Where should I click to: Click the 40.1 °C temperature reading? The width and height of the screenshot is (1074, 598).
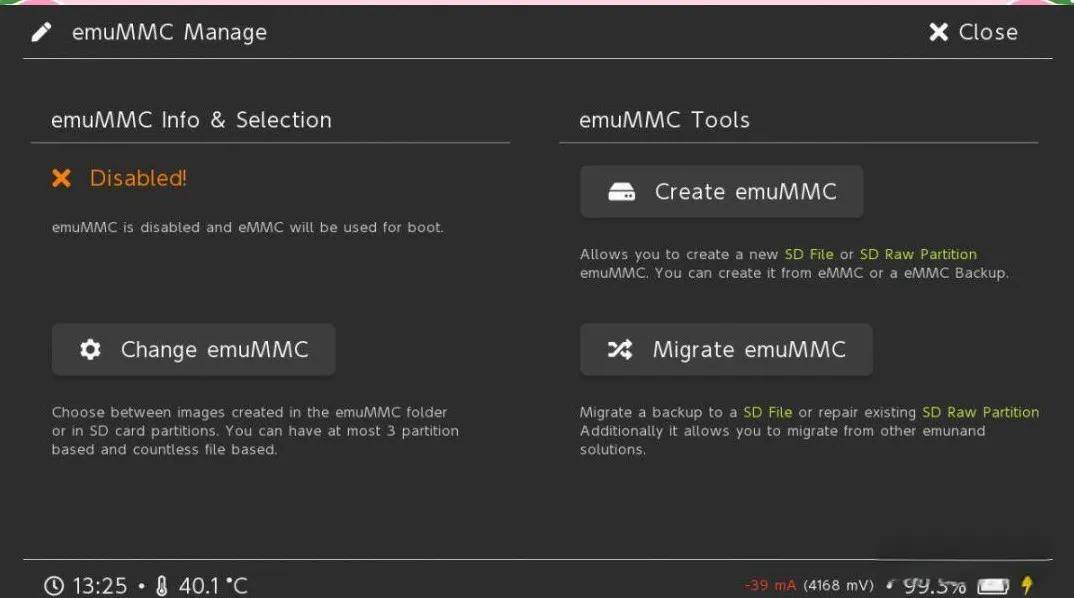213,585
